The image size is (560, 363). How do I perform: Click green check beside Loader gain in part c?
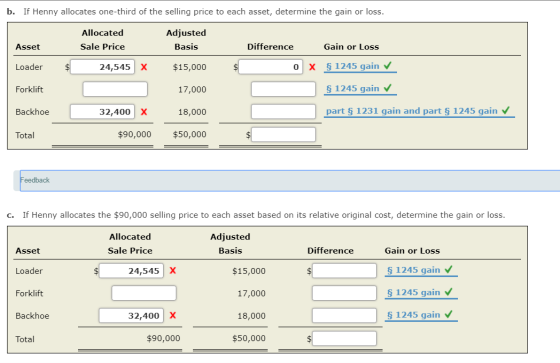coord(449,269)
